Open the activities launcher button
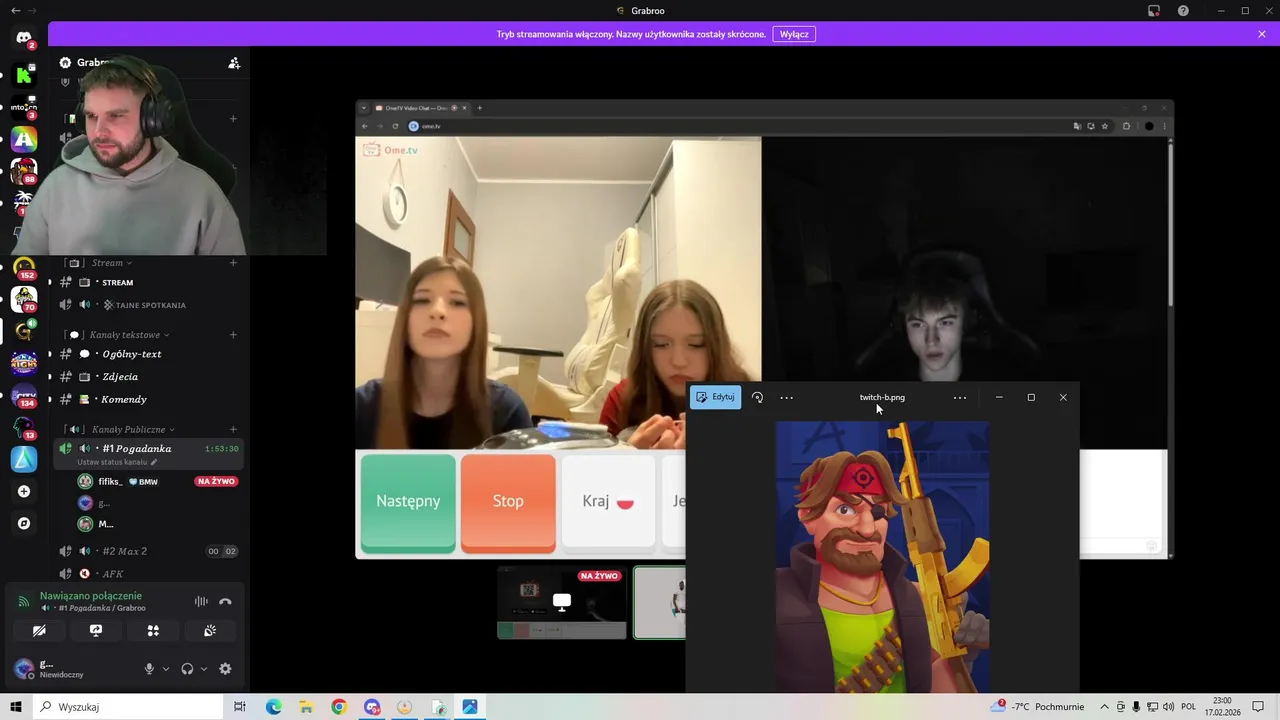This screenshot has width=1280, height=720. click(153, 631)
